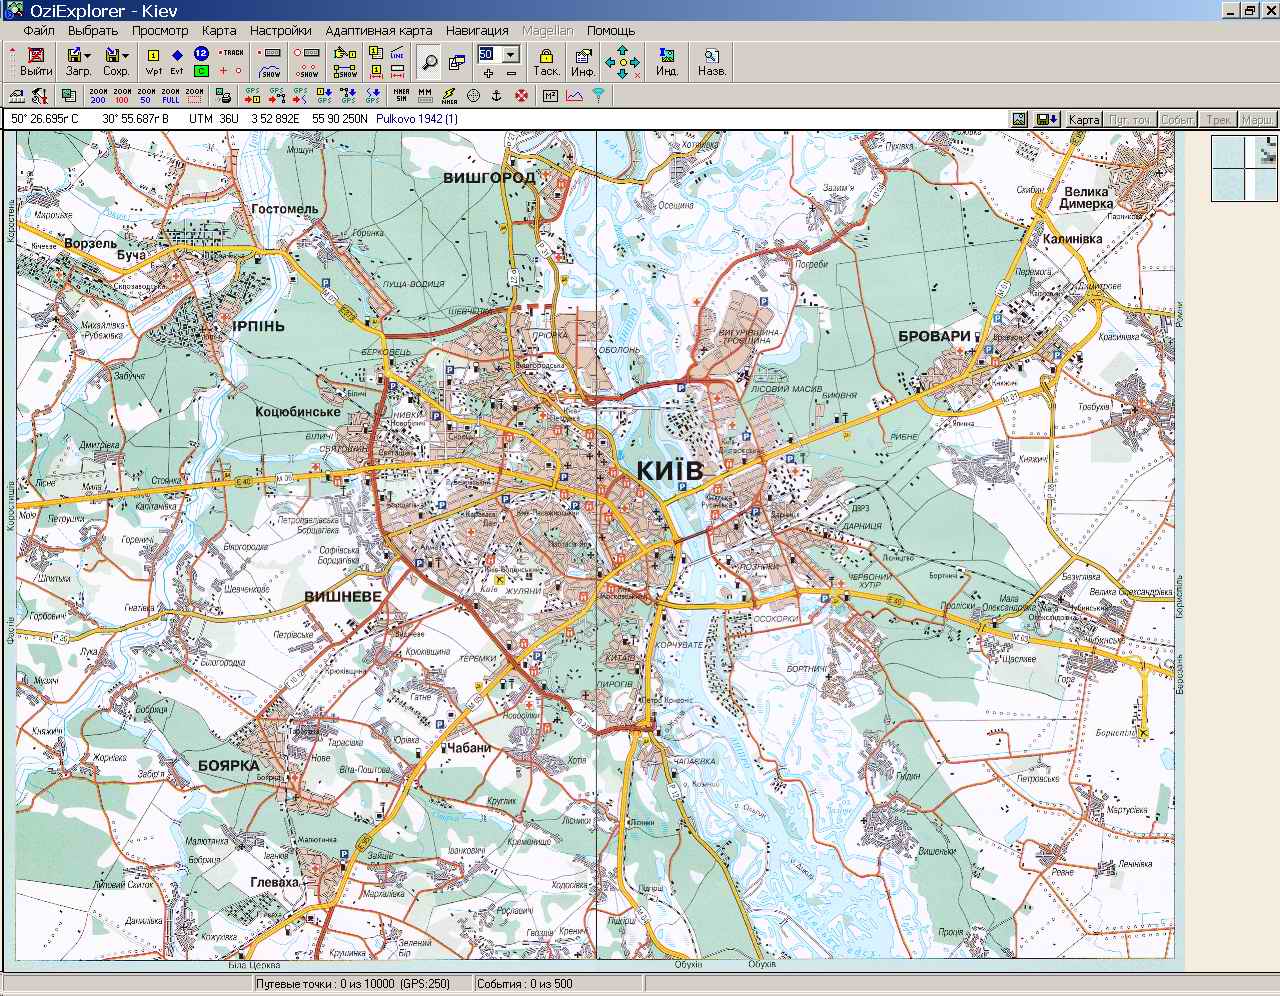
Task: Click the ZOOM 50 button
Action: (x=146, y=96)
